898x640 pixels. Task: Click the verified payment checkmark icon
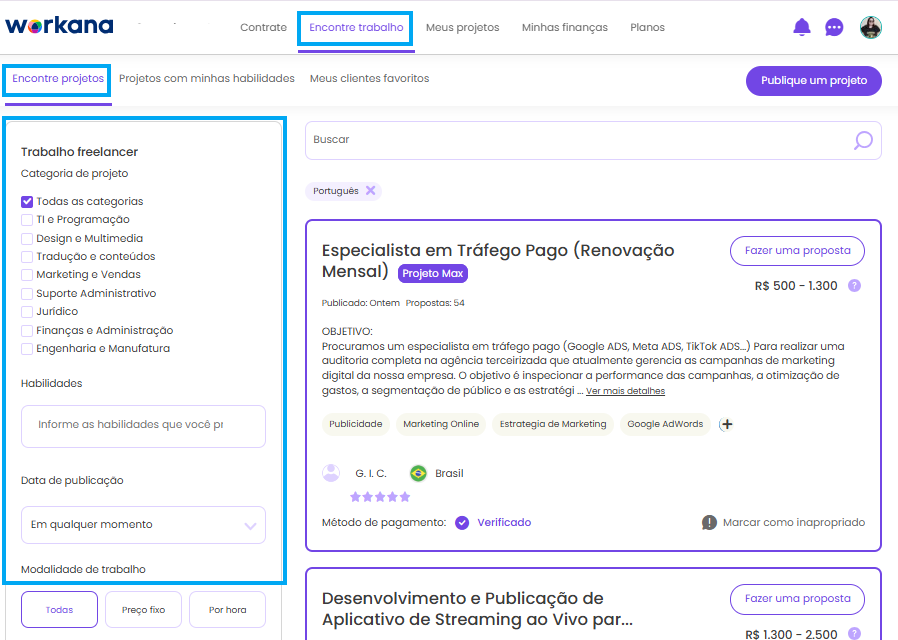pyautogui.click(x=462, y=523)
